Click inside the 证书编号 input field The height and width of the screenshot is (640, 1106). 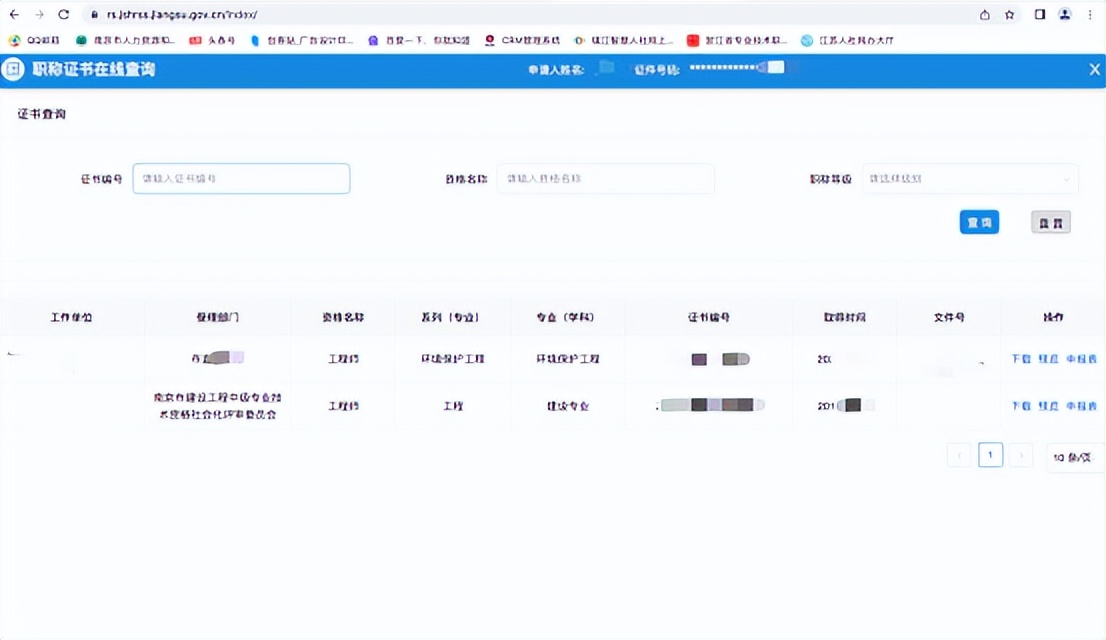pyautogui.click(x=240, y=178)
